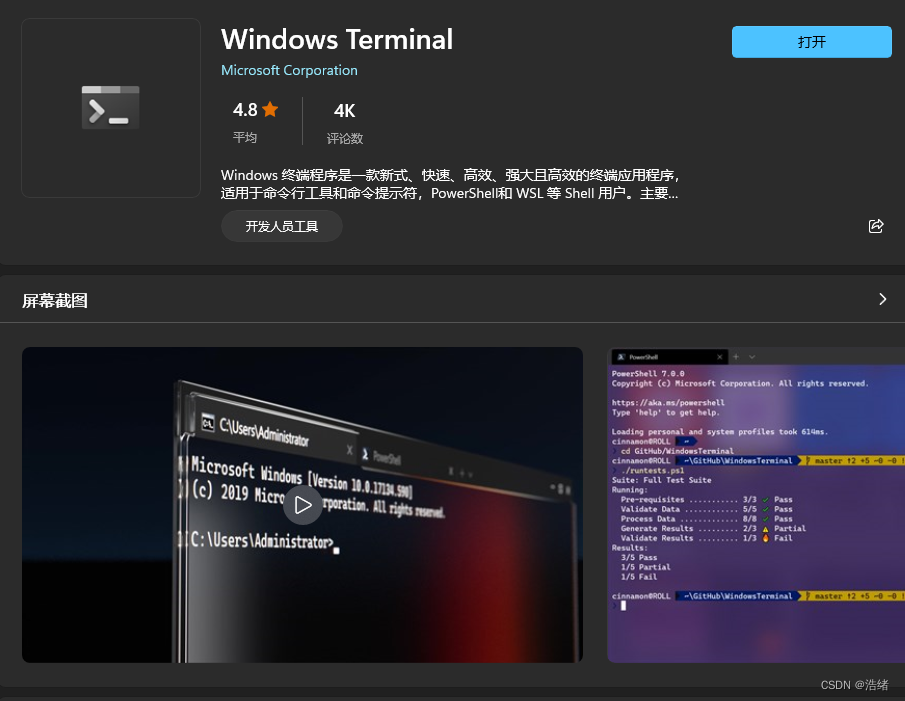Close the C:\Users\Administrator tab in the video preview
Screen dimensions: 905x701
[x=349, y=450]
